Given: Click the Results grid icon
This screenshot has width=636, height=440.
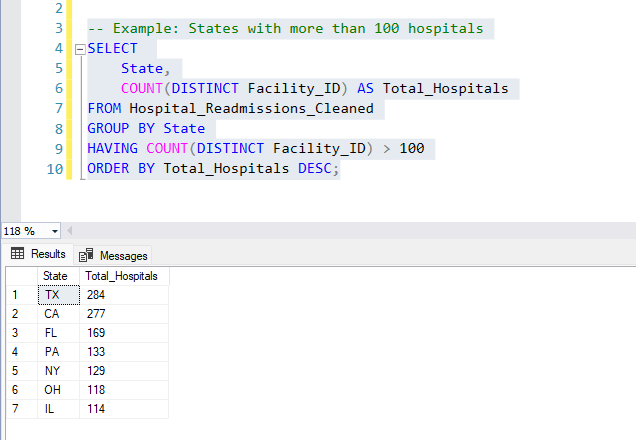Looking at the screenshot, I should click(17, 253).
